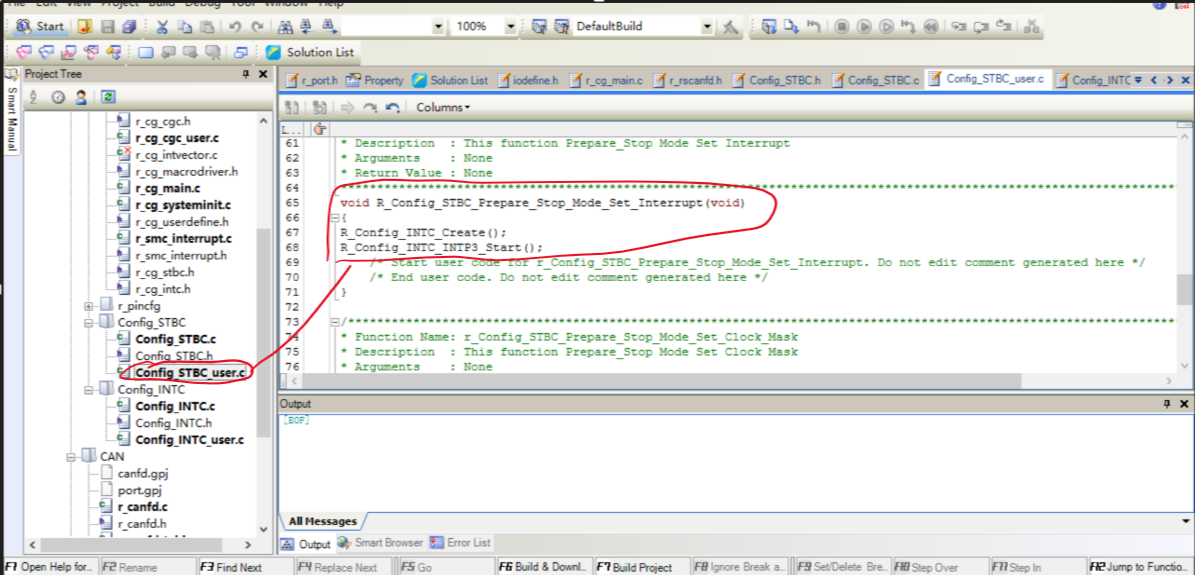Cut selection with the scissors icon

162,26
